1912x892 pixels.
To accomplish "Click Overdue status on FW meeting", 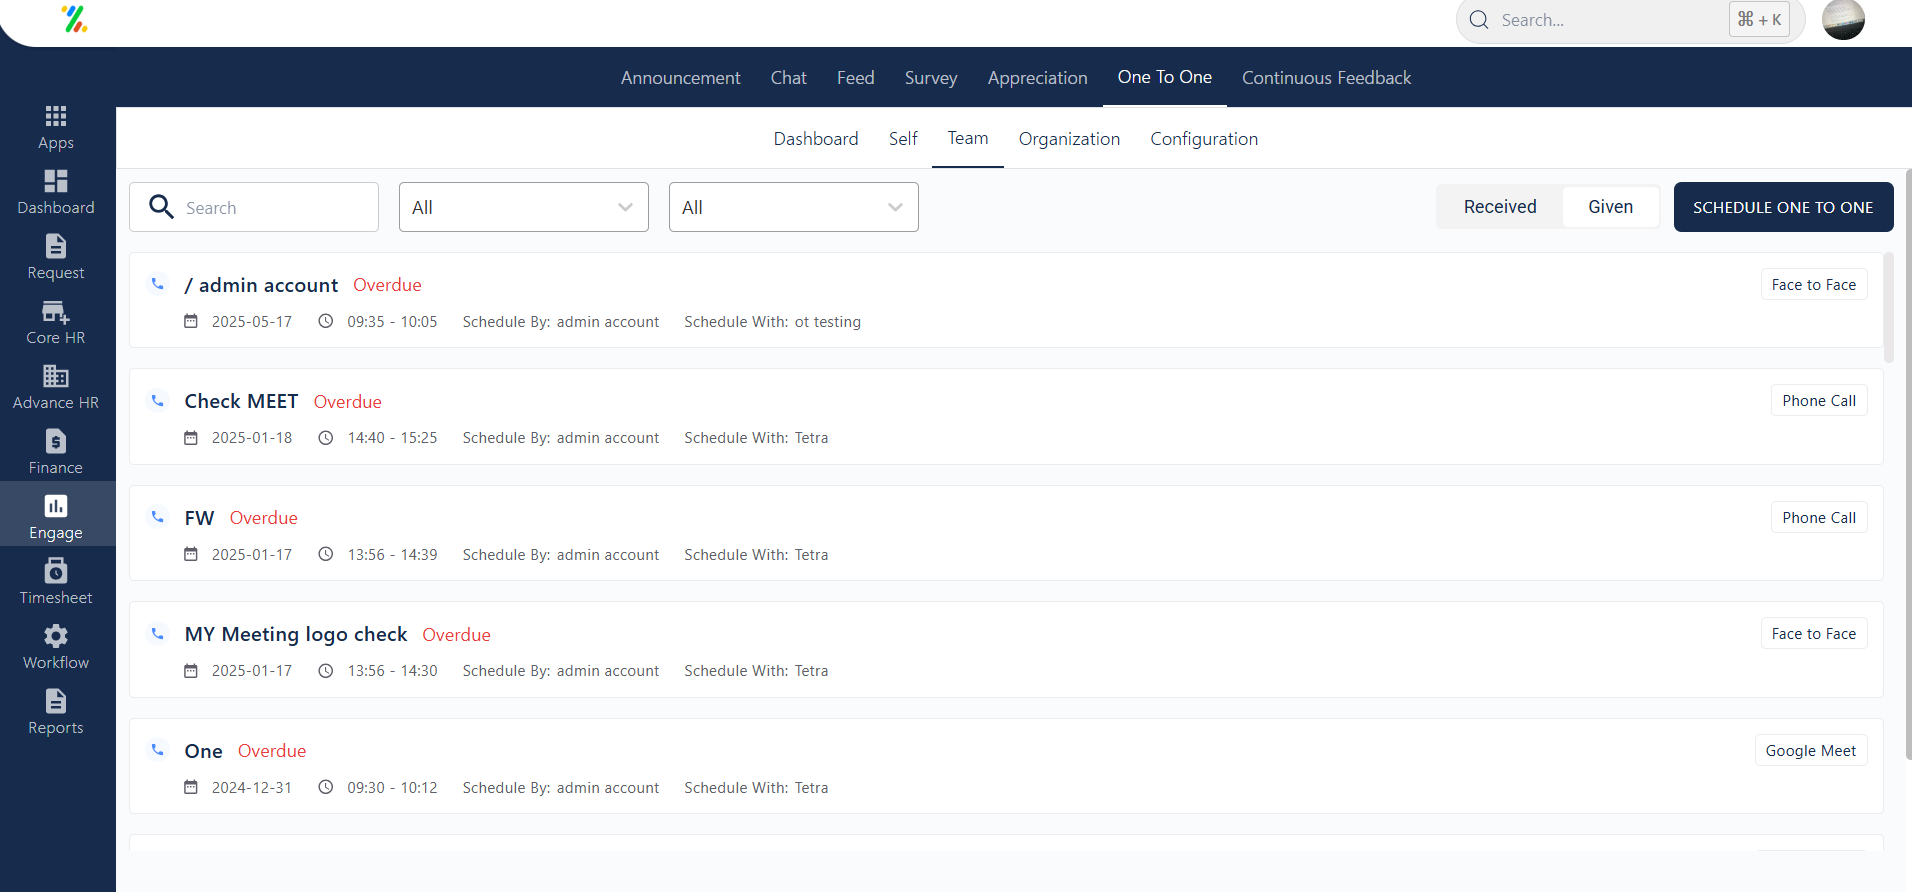I will 264,518.
